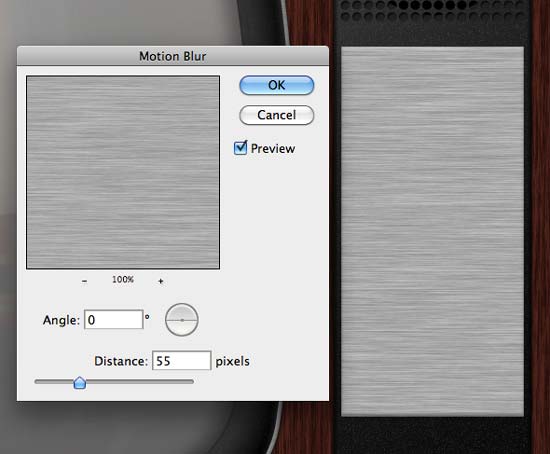
Task: Click the brushed metal panel on canvas
Action: tap(432, 232)
